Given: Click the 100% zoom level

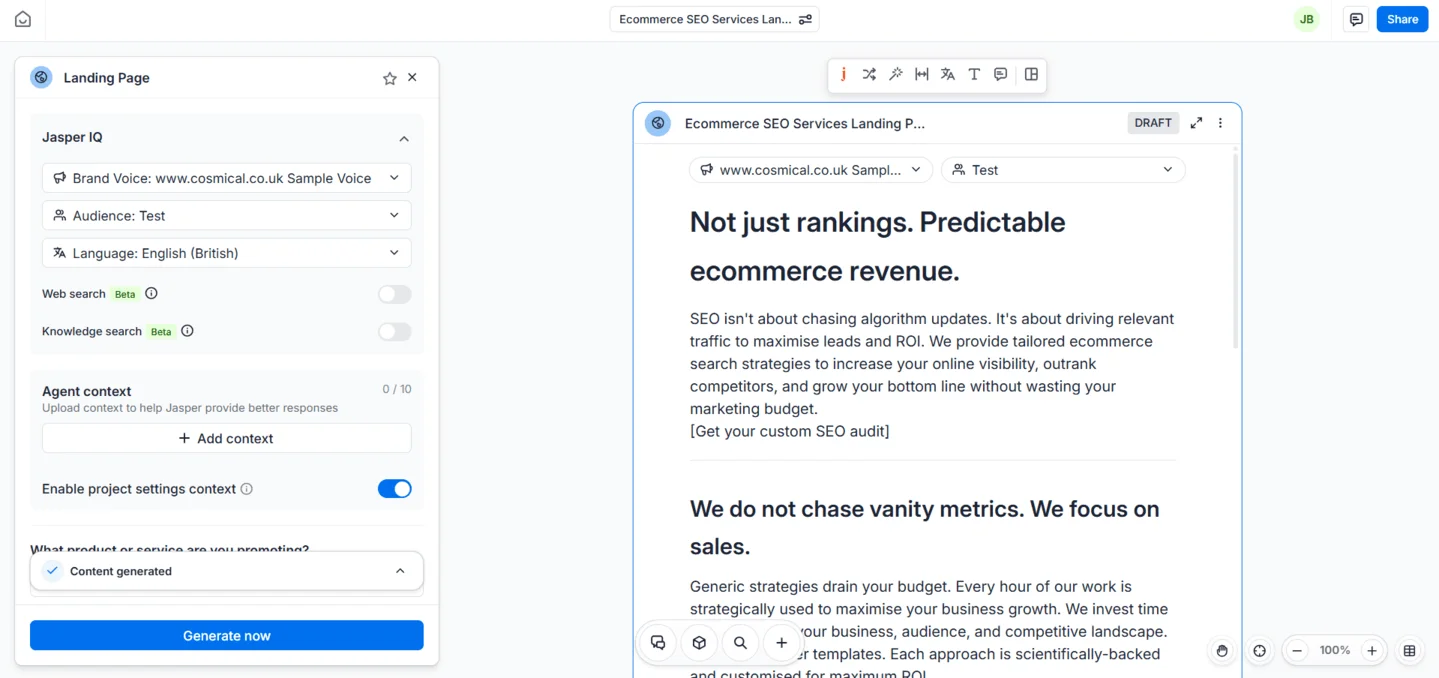Looking at the screenshot, I should pyautogui.click(x=1334, y=650).
